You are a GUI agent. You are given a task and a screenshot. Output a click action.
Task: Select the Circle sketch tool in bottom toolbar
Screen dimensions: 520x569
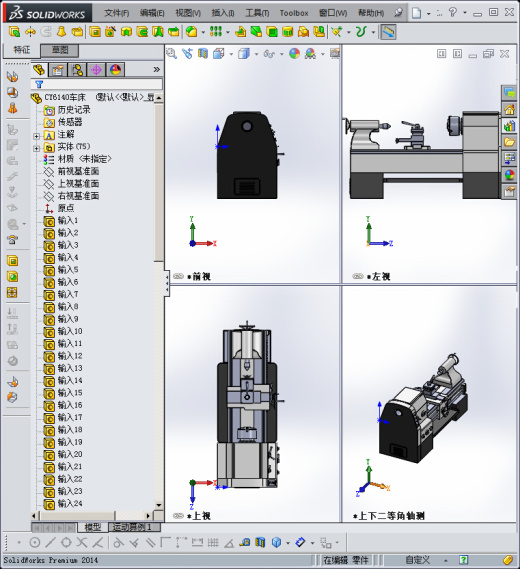click(34, 543)
